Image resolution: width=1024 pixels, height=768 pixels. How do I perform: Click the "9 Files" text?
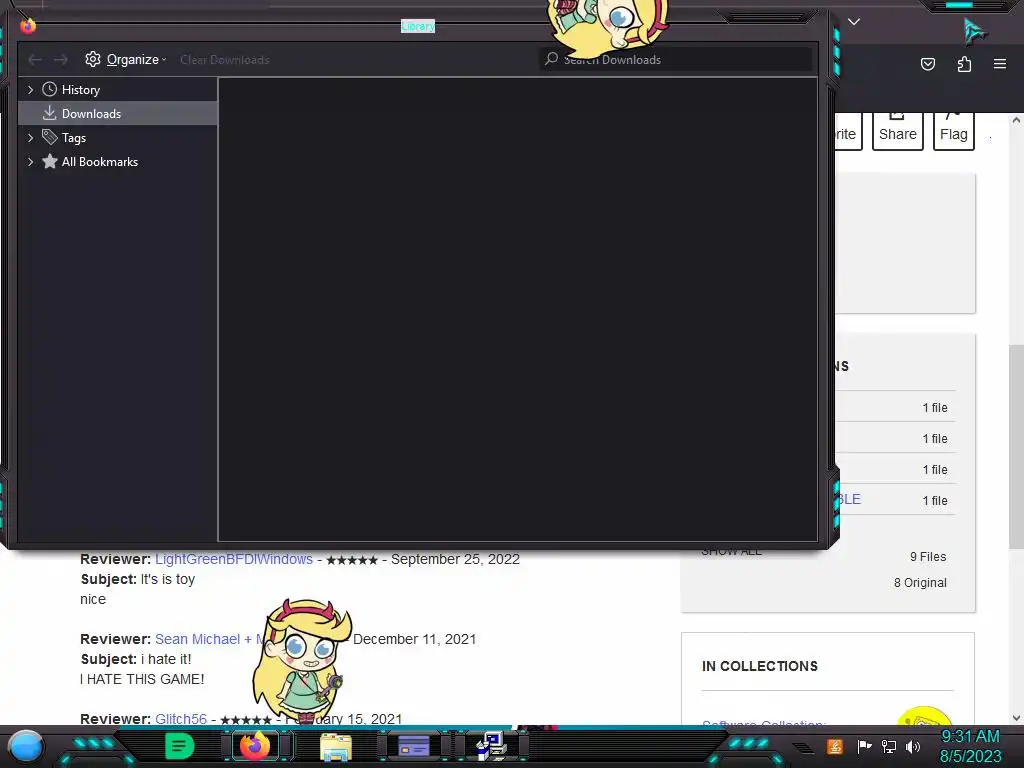click(x=928, y=557)
